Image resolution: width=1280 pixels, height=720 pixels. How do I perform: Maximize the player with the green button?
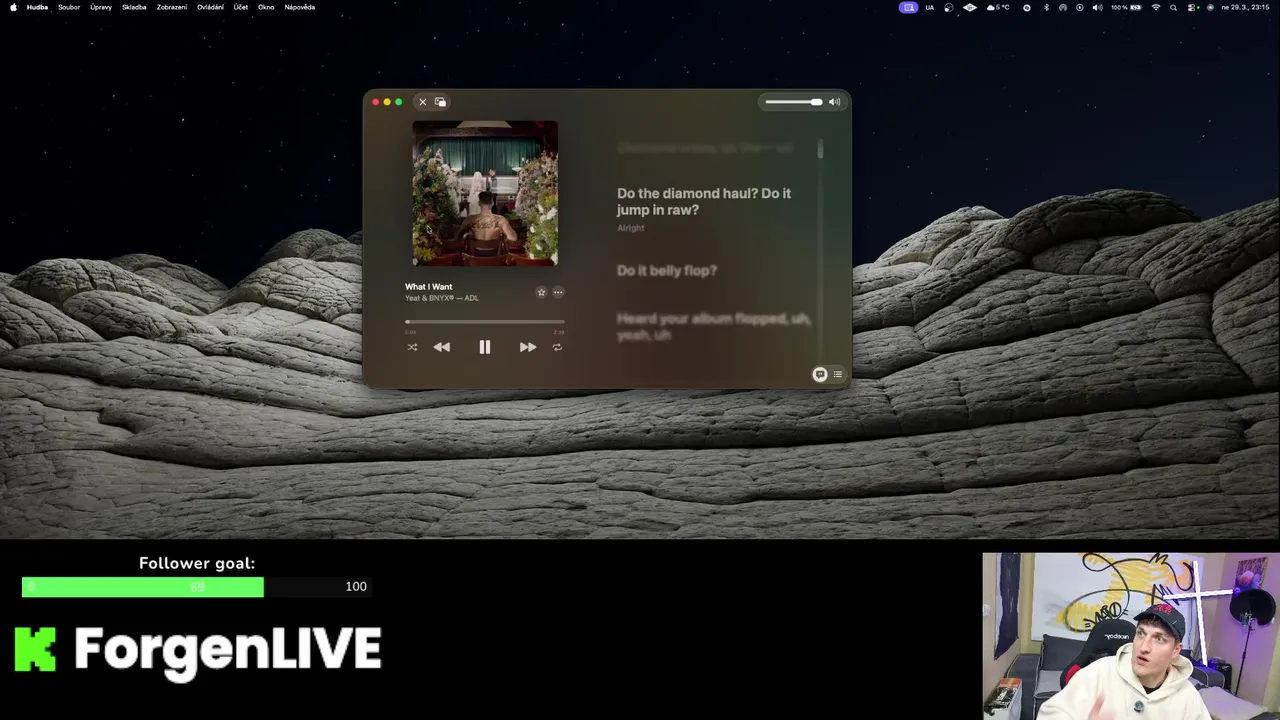point(398,102)
